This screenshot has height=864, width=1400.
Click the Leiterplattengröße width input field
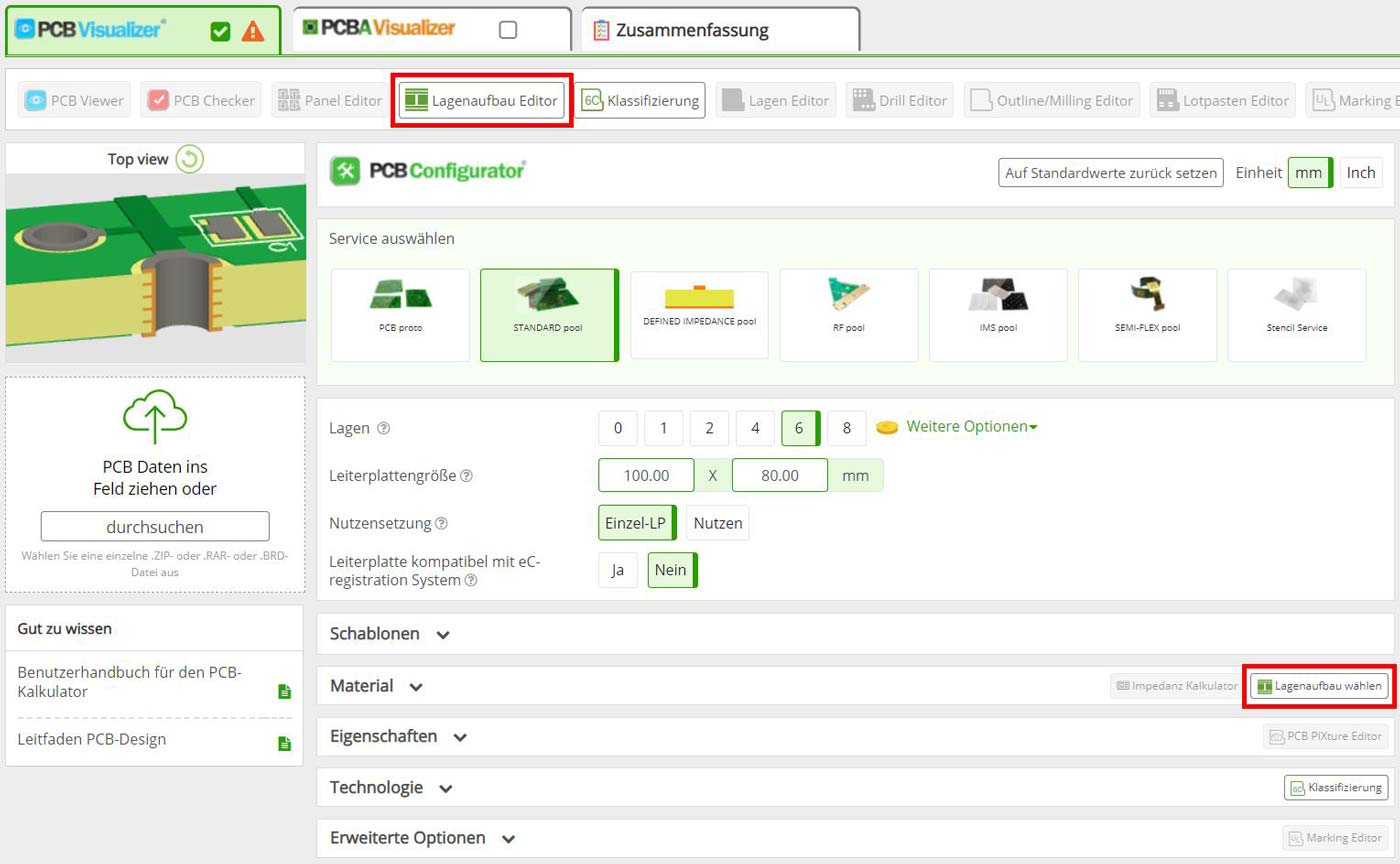click(x=645, y=475)
